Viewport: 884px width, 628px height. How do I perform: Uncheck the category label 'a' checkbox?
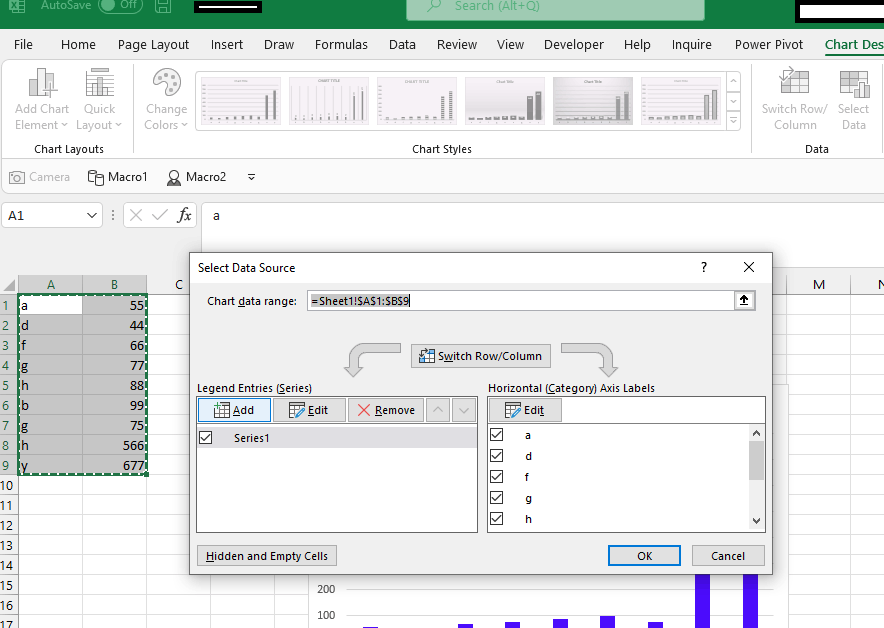[x=497, y=435]
